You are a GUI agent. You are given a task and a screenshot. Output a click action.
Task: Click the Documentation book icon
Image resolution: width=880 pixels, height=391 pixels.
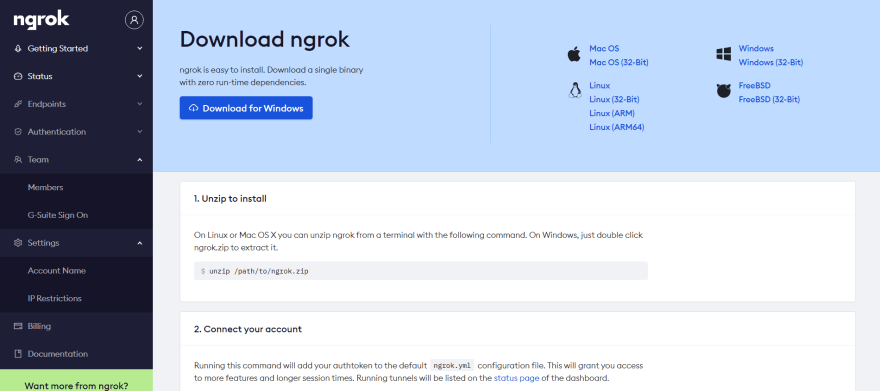[x=17, y=354]
